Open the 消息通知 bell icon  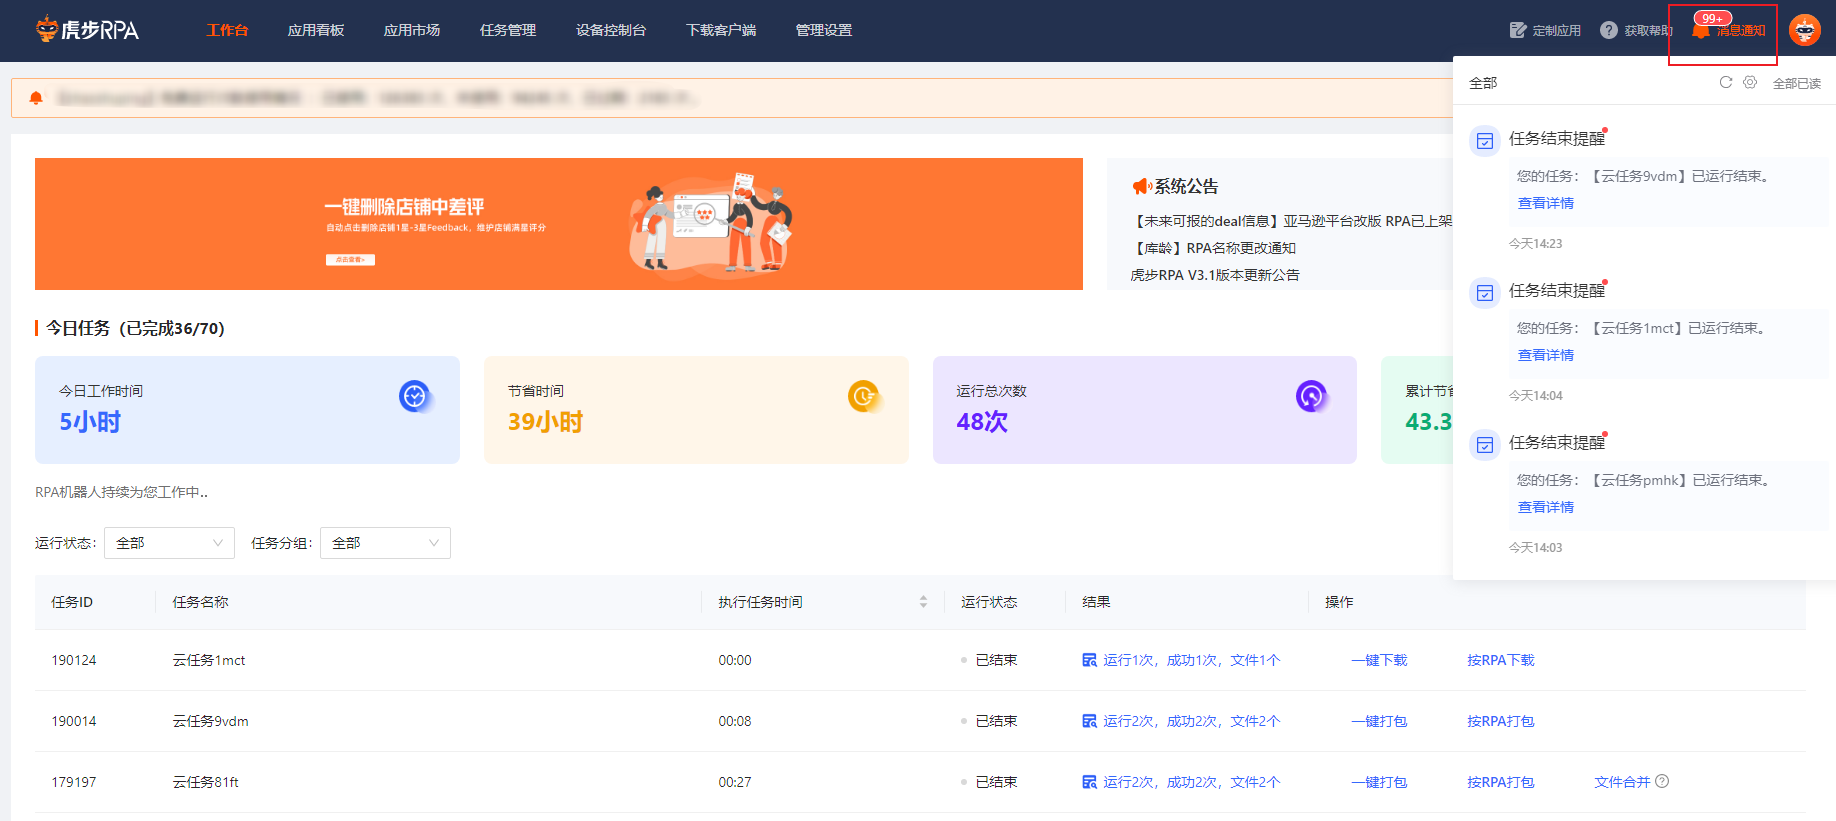pyautogui.click(x=1701, y=31)
